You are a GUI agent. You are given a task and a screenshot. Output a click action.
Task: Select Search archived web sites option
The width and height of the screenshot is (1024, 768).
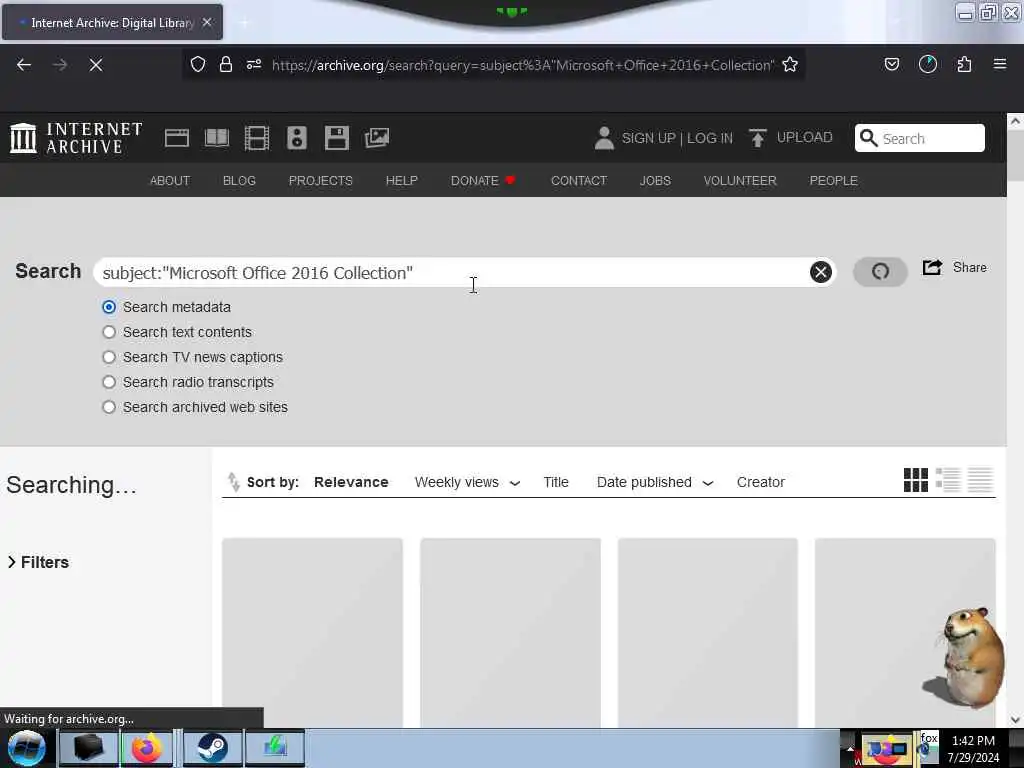tap(109, 407)
